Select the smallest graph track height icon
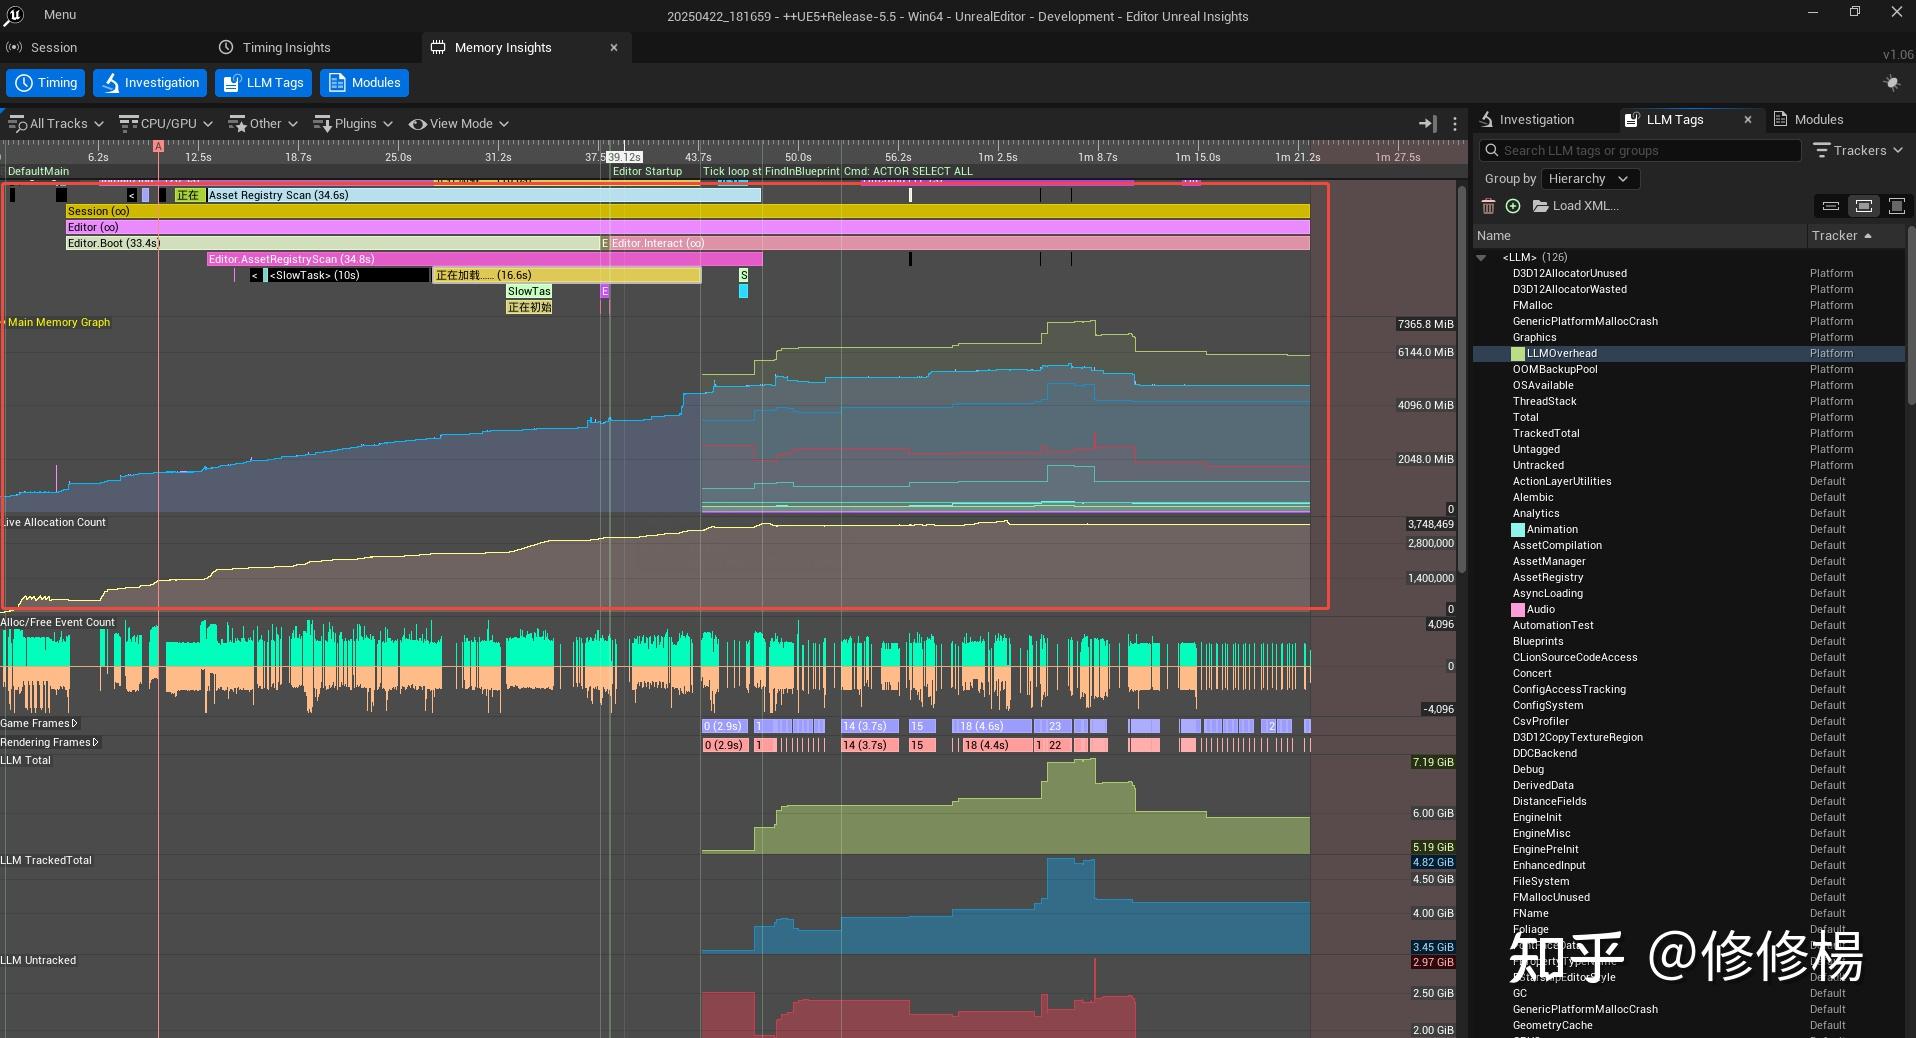This screenshot has height=1038, width=1916. (1830, 206)
